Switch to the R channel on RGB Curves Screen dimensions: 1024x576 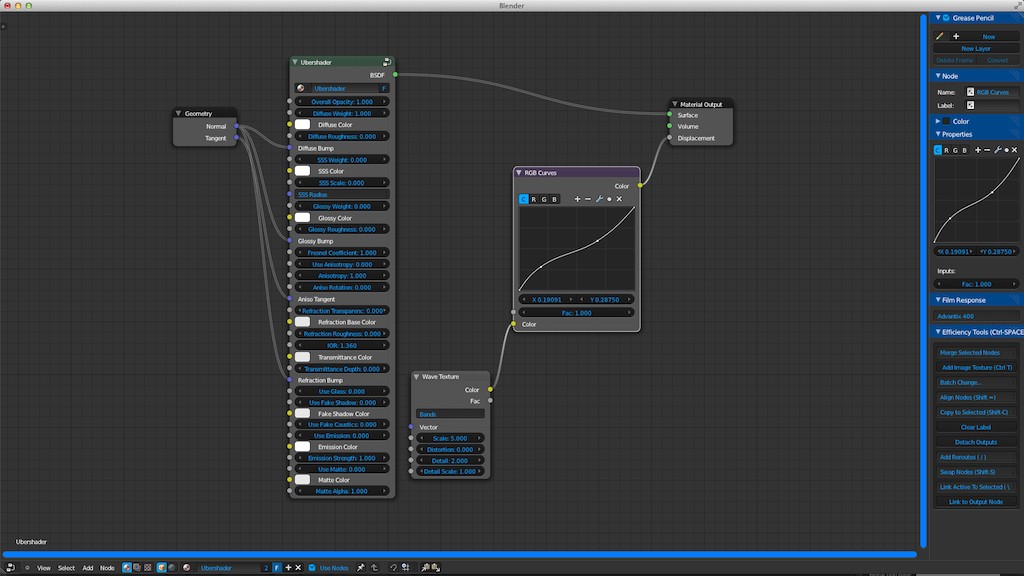pos(533,199)
